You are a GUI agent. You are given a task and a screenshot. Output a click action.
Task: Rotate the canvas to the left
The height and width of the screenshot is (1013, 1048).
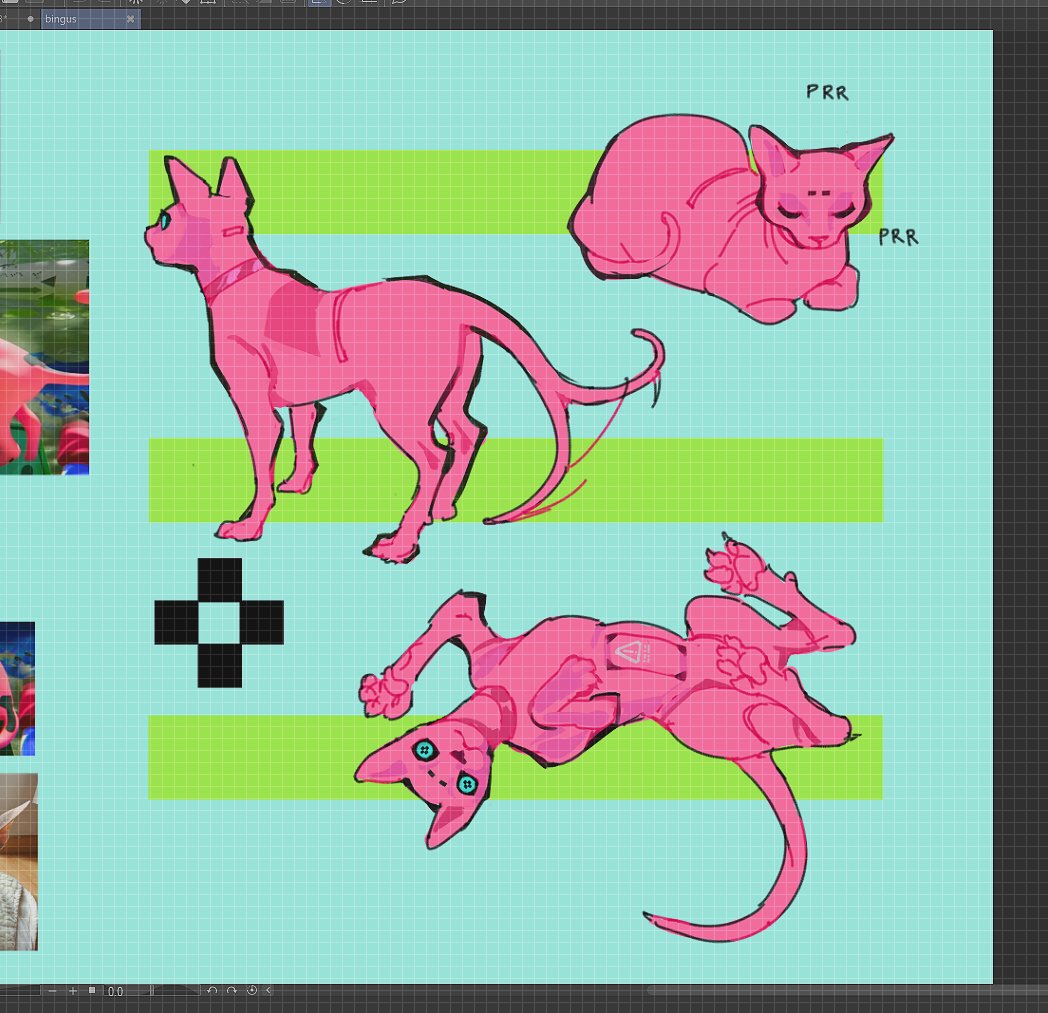212,991
